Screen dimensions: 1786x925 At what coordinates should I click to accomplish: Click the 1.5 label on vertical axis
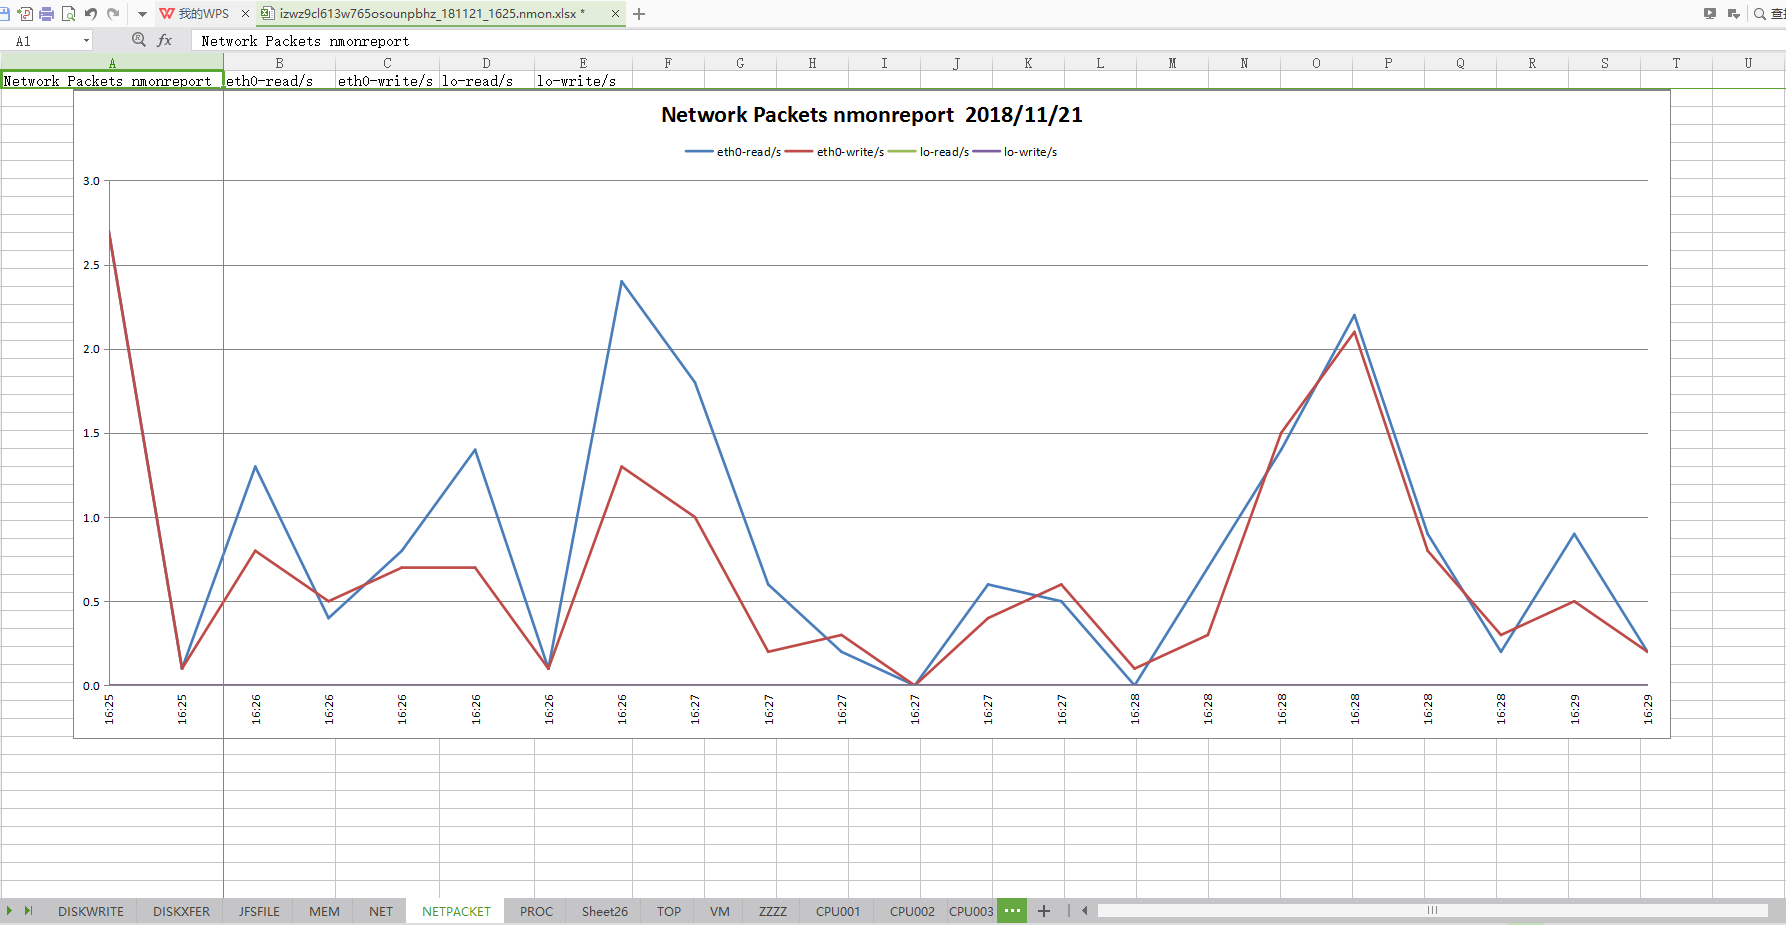coord(91,433)
